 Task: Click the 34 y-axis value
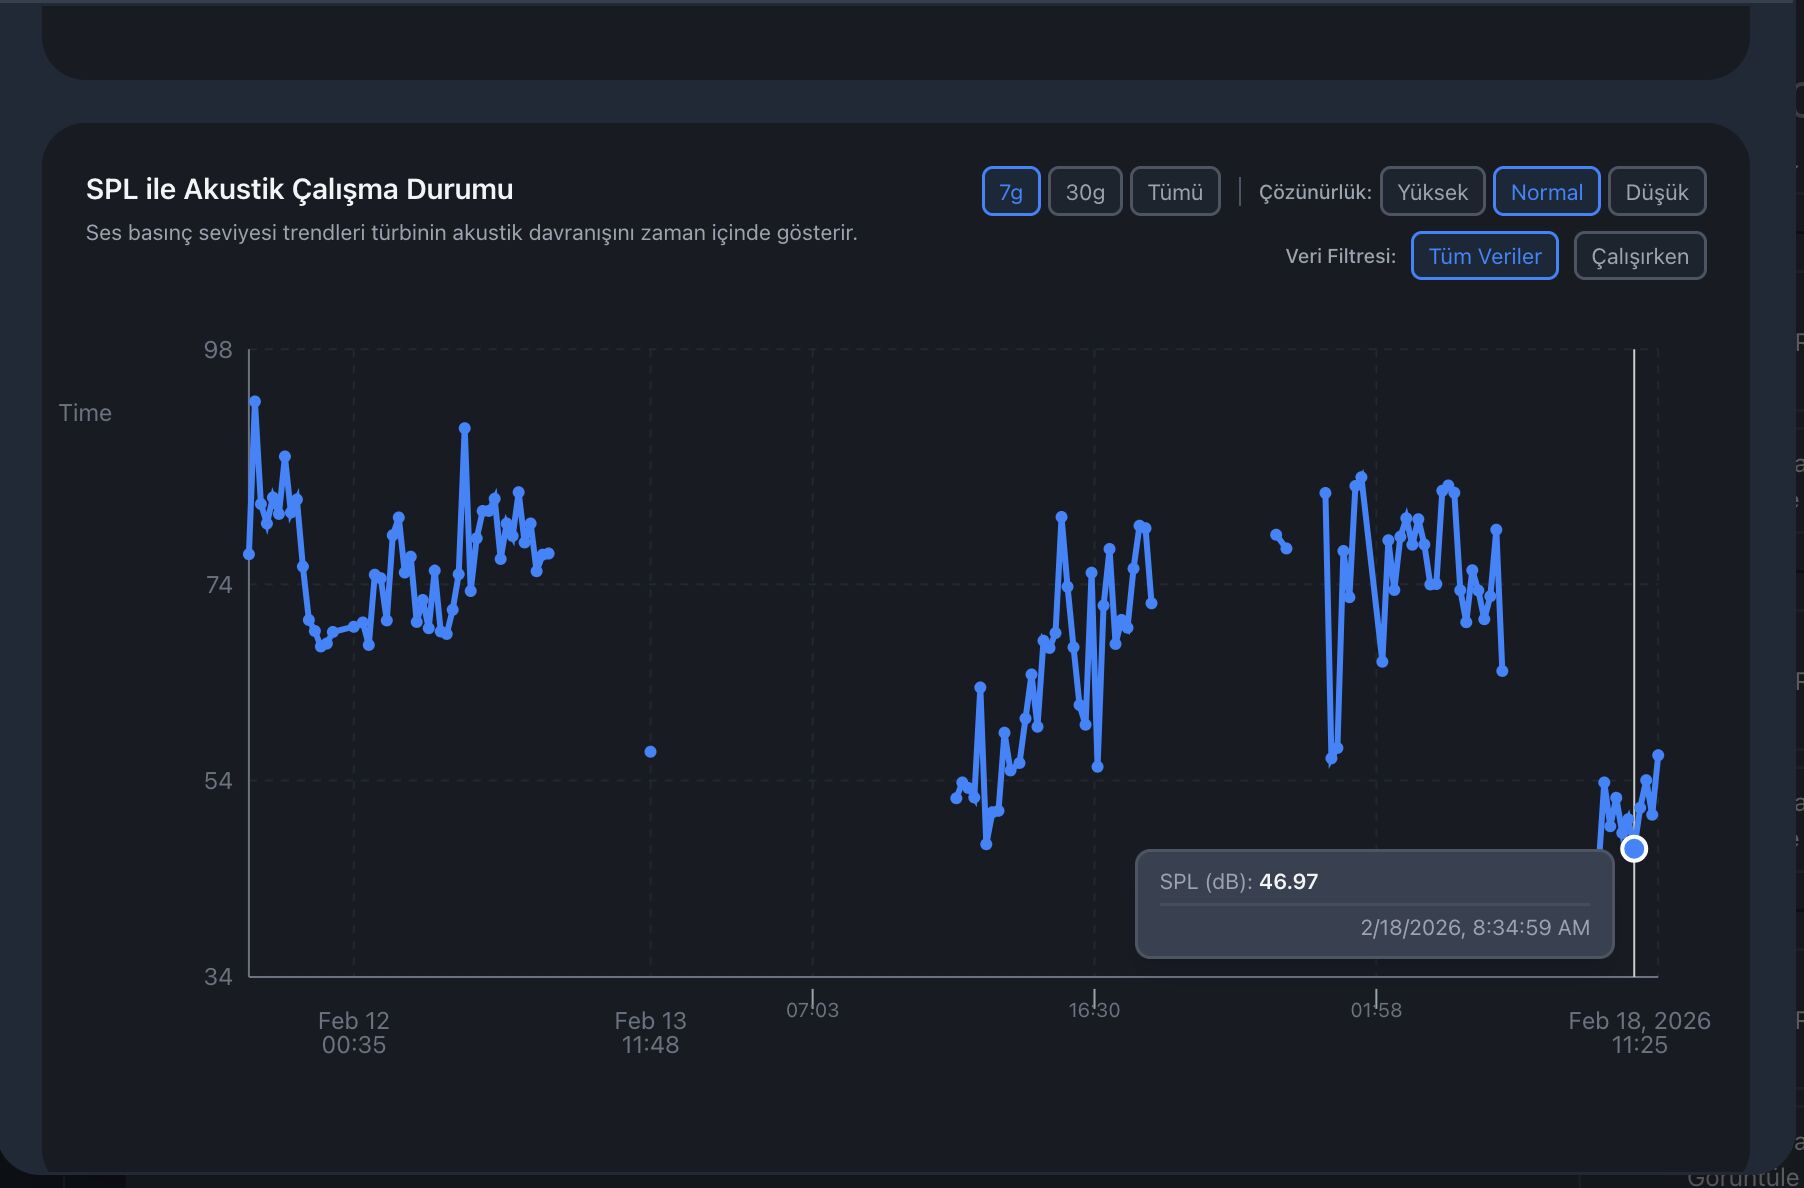[218, 977]
